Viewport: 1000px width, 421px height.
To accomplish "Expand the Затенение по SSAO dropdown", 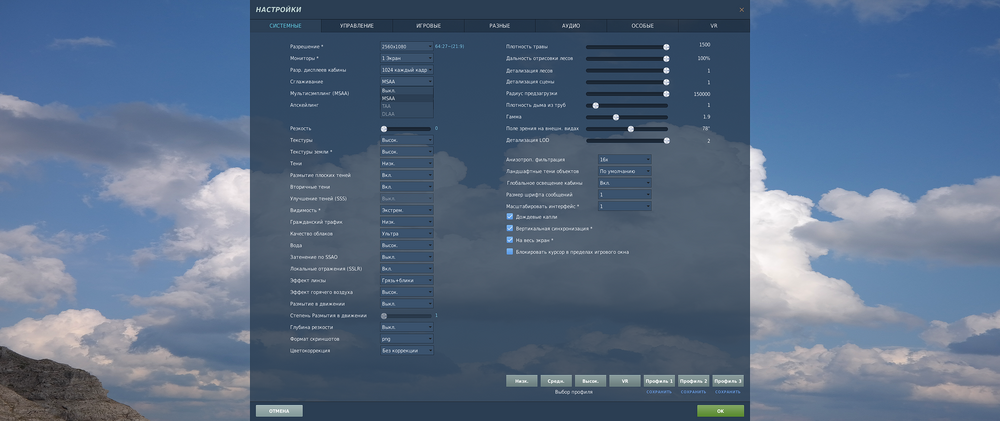I will (x=407, y=257).
